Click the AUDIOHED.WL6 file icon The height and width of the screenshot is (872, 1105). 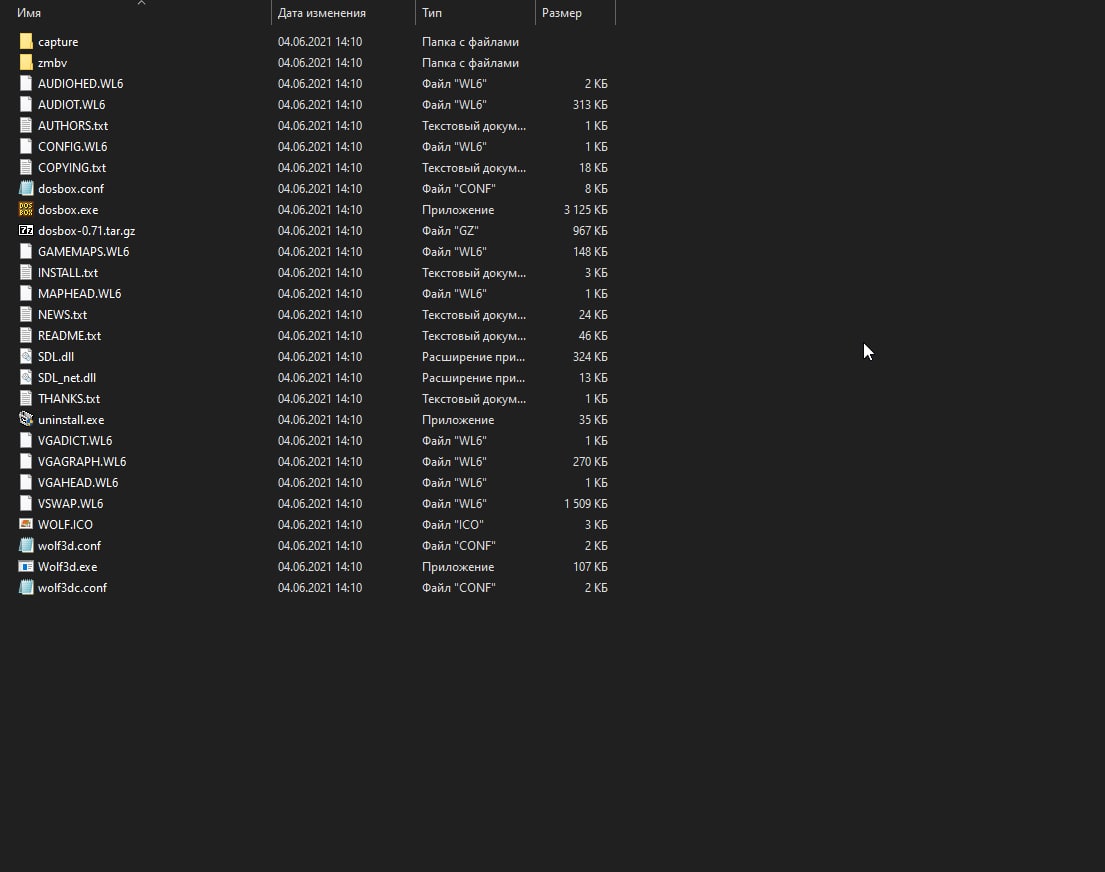[x=26, y=83]
